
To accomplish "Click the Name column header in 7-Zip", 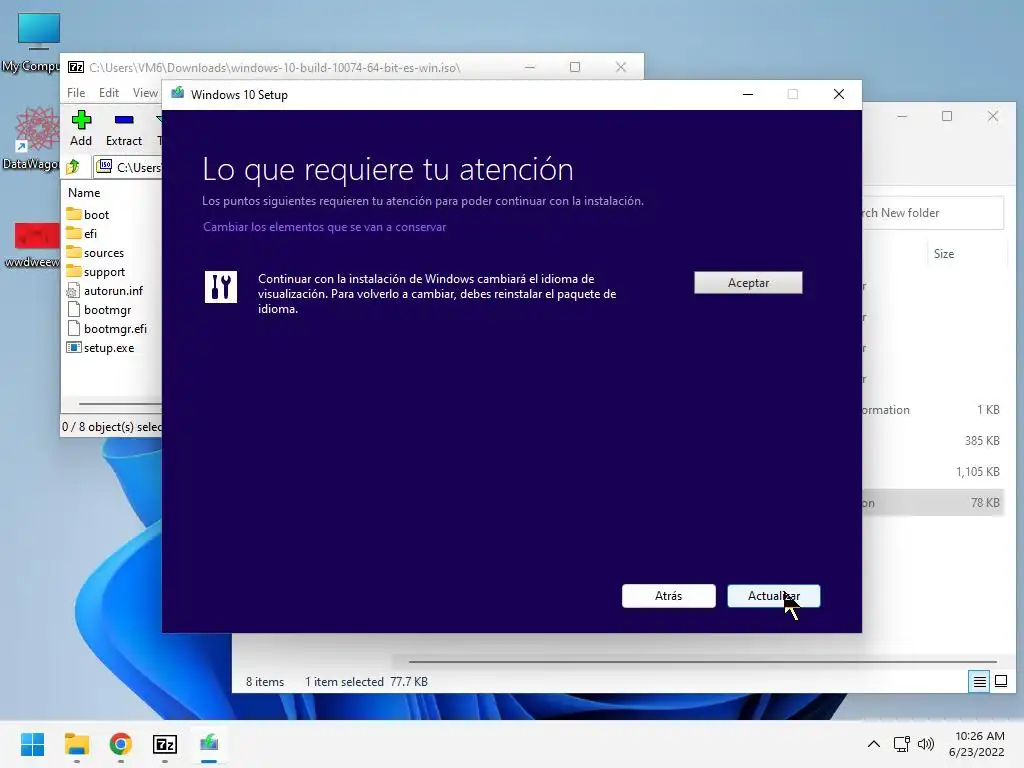I will pyautogui.click(x=84, y=193).
